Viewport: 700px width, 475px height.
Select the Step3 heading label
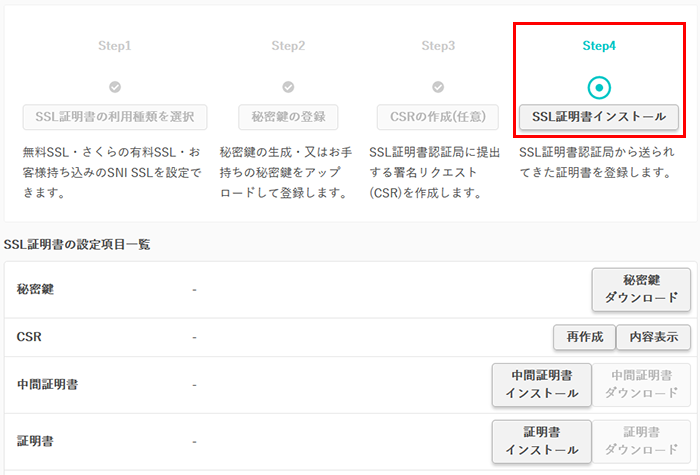[438, 46]
